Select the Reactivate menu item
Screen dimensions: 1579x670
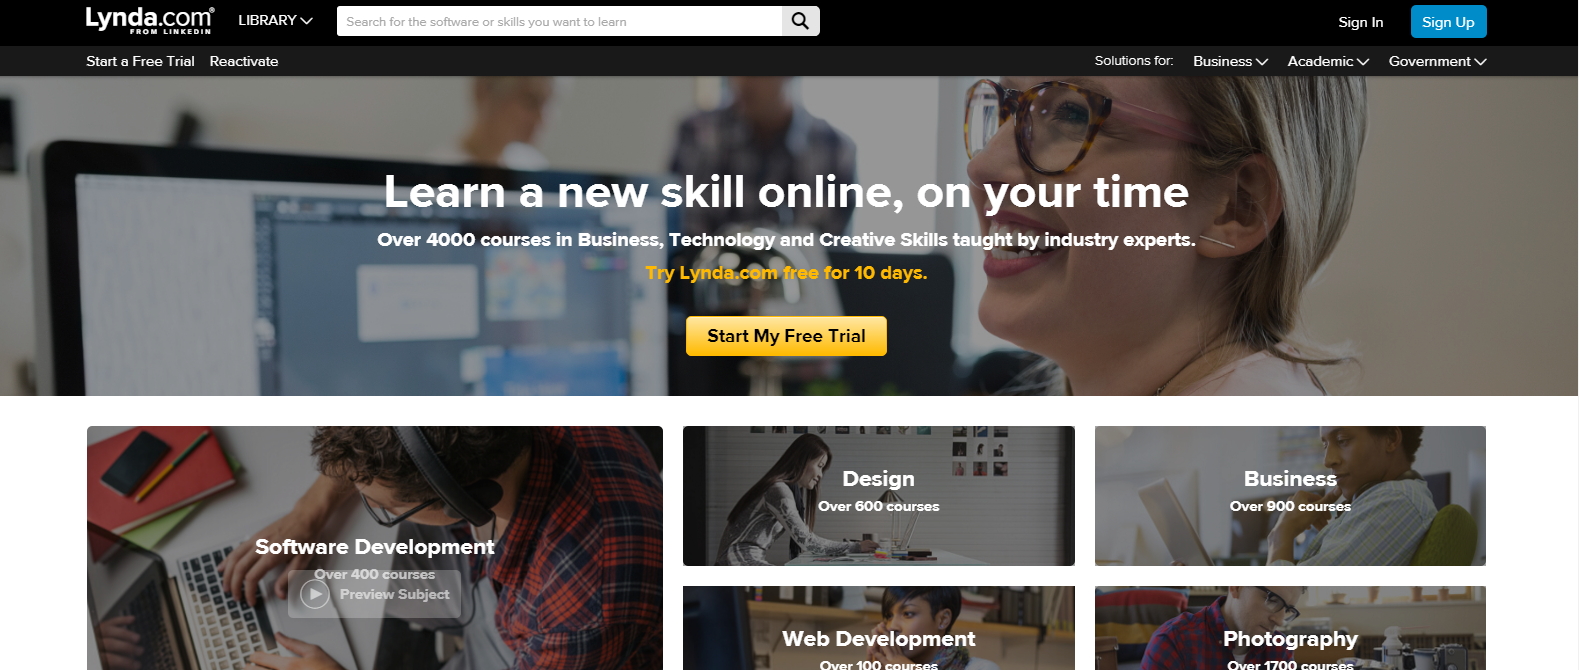(x=244, y=61)
